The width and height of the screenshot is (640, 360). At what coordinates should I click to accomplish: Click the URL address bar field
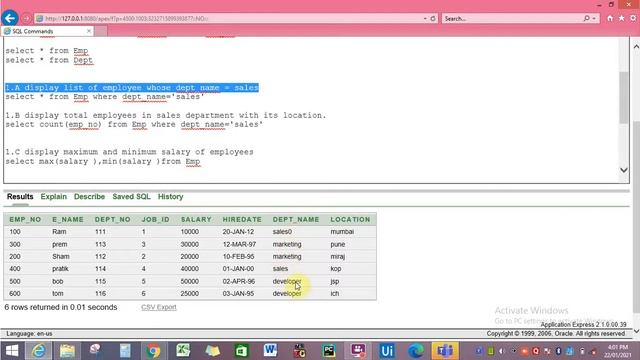coord(229,18)
